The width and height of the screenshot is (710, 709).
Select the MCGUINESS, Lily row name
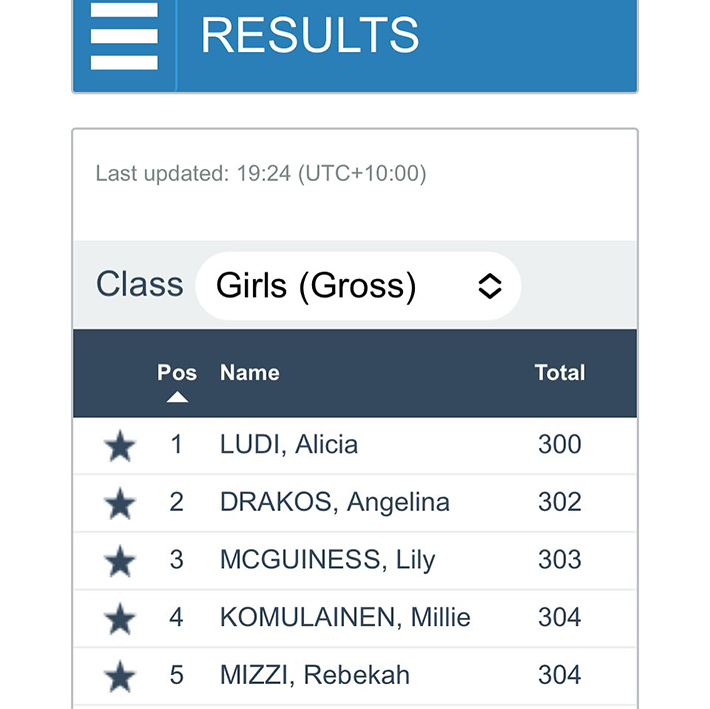pos(327,560)
